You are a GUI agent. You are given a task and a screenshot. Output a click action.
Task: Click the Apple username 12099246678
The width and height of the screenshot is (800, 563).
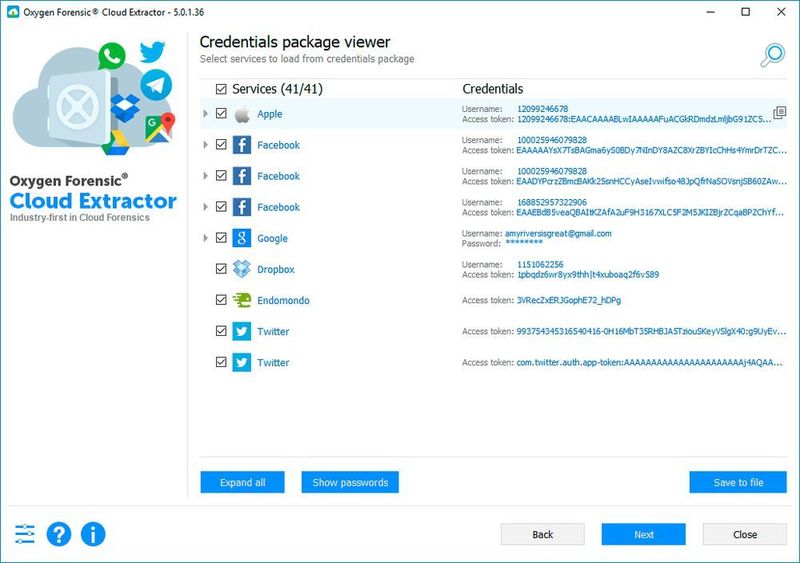click(x=542, y=109)
